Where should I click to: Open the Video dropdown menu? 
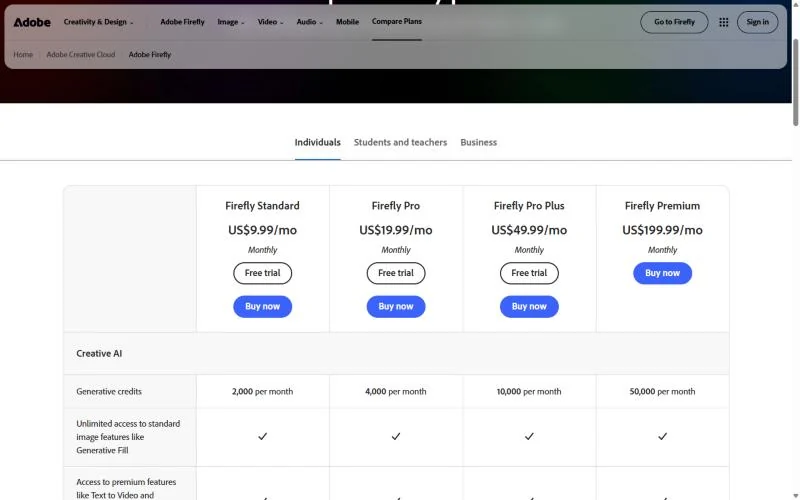(270, 22)
